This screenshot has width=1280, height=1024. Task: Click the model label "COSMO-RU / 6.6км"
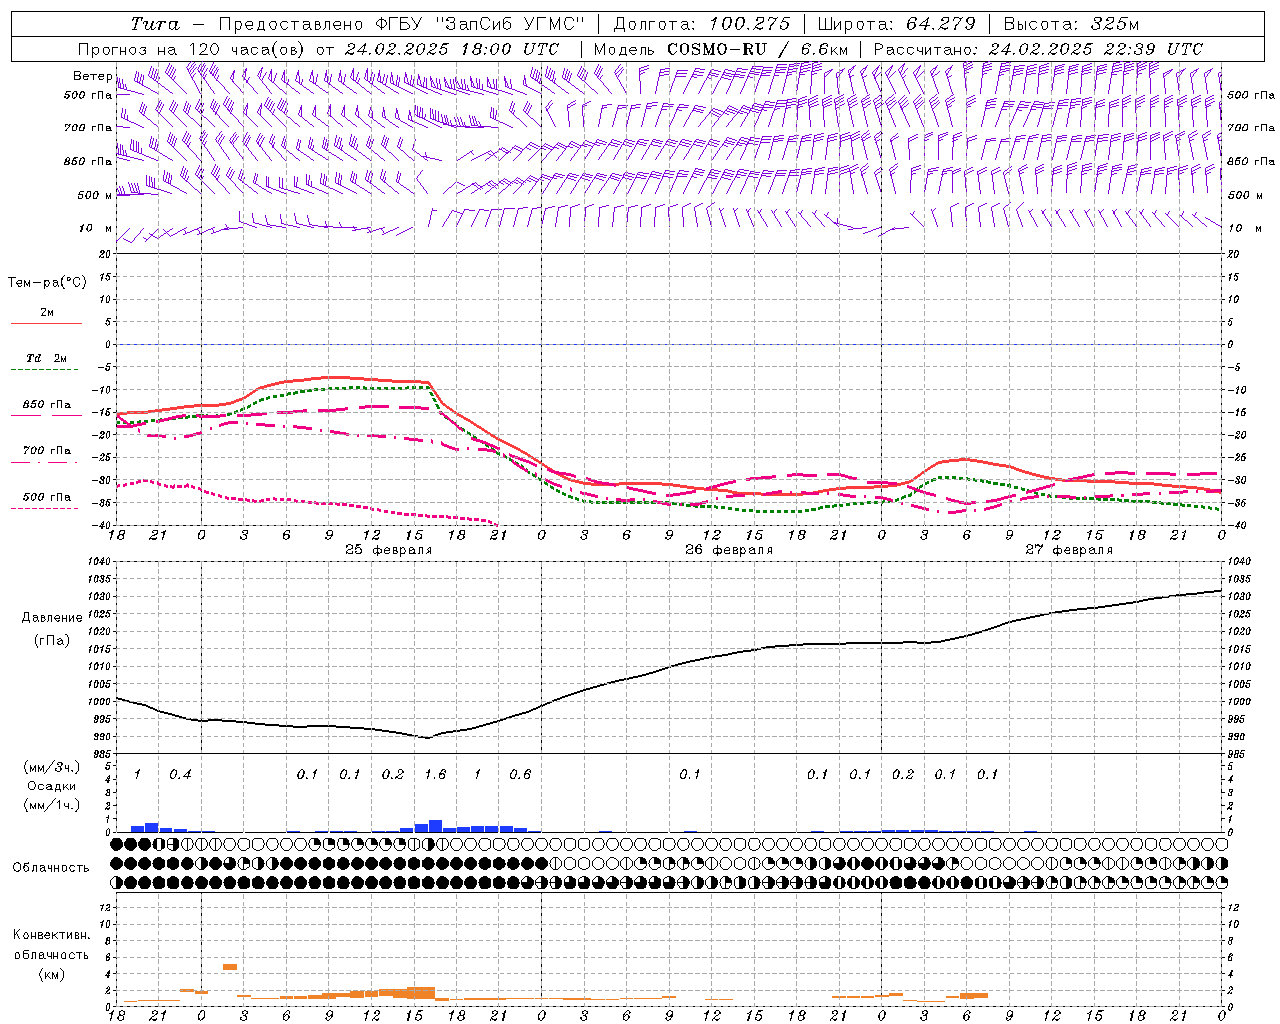757,49
